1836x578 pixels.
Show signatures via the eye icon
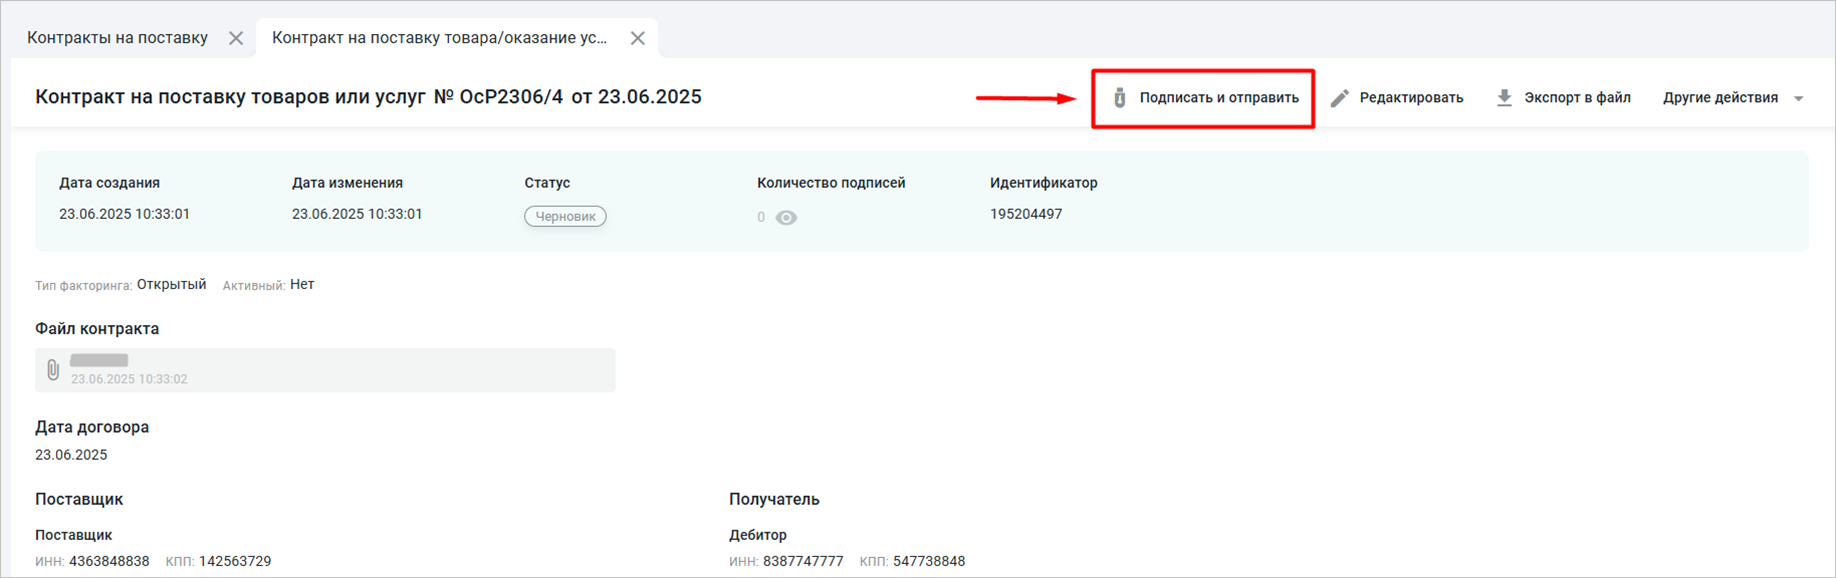coord(787,218)
